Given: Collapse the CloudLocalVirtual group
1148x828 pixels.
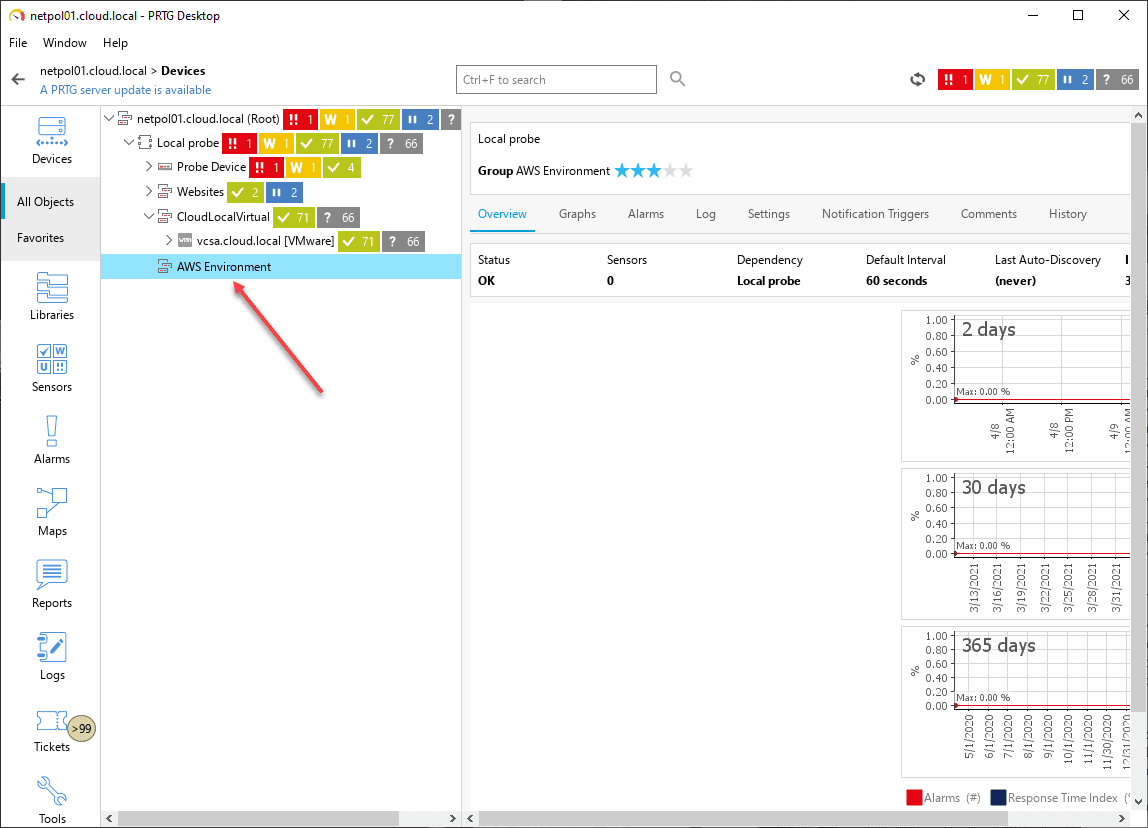Looking at the screenshot, I should click(149, 216).
